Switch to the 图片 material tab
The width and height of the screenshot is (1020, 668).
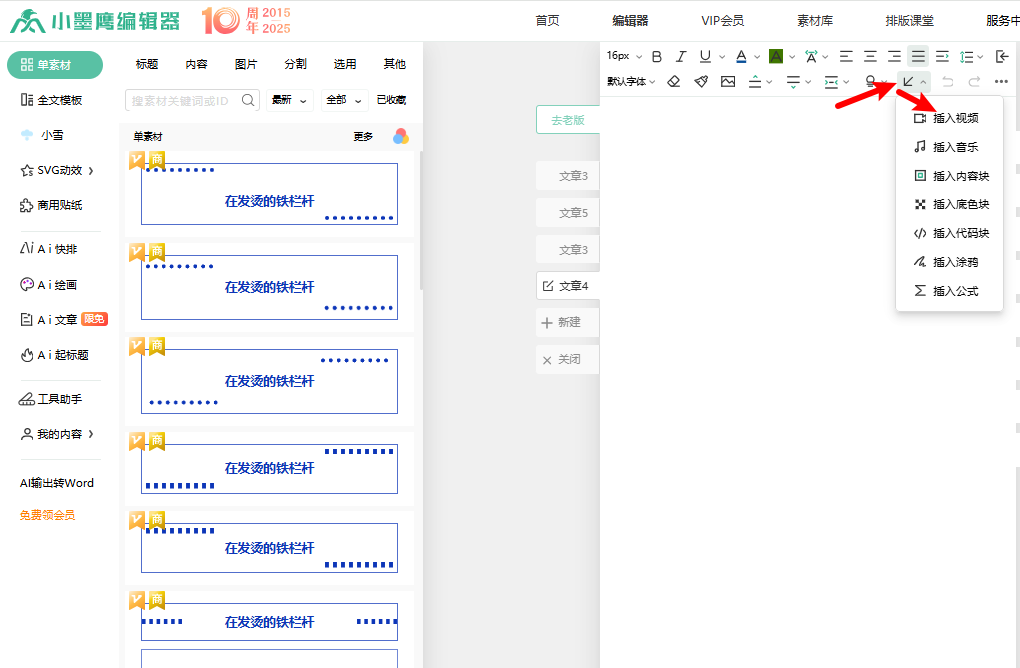(246, 64)
